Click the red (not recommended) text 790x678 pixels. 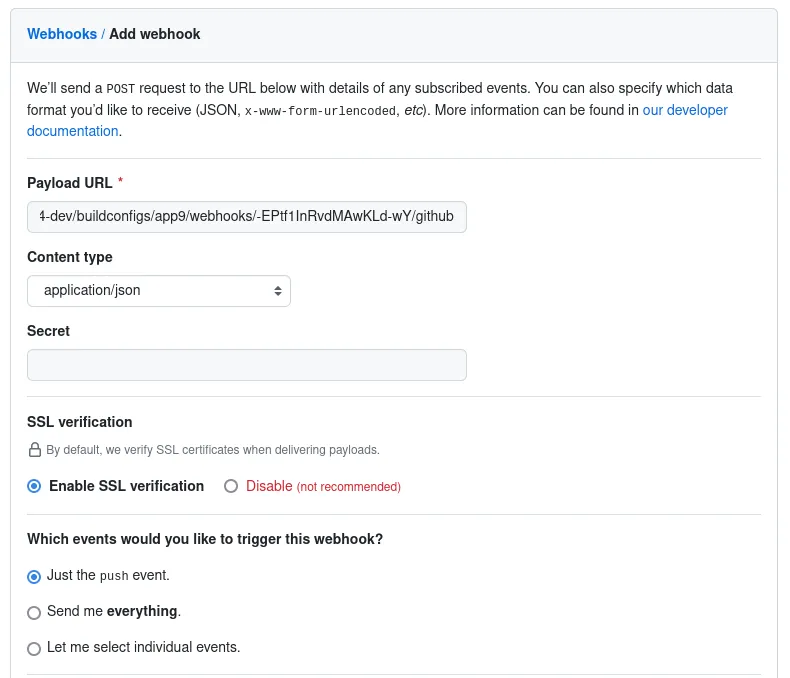coord(349,487)
